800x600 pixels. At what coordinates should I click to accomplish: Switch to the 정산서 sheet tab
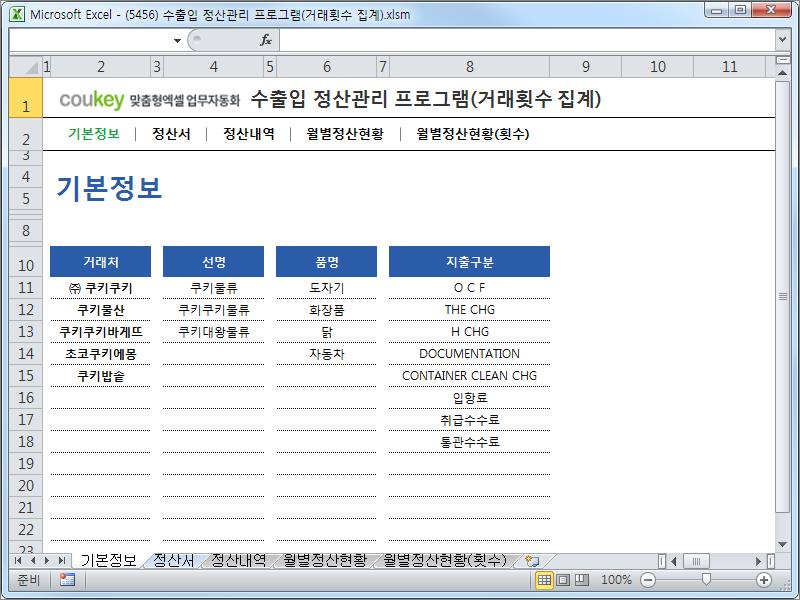173,561
